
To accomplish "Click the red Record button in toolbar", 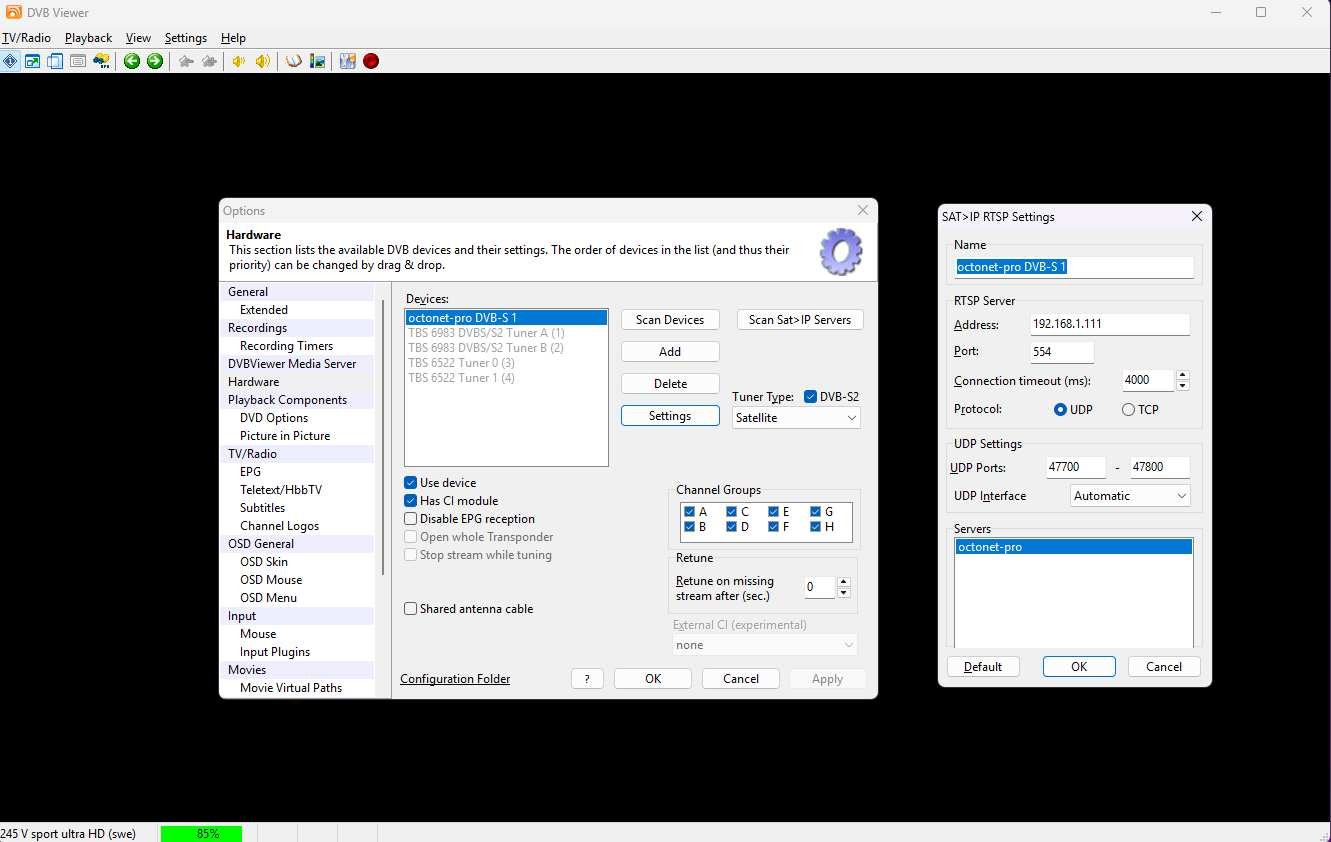I will click(371, 61).
